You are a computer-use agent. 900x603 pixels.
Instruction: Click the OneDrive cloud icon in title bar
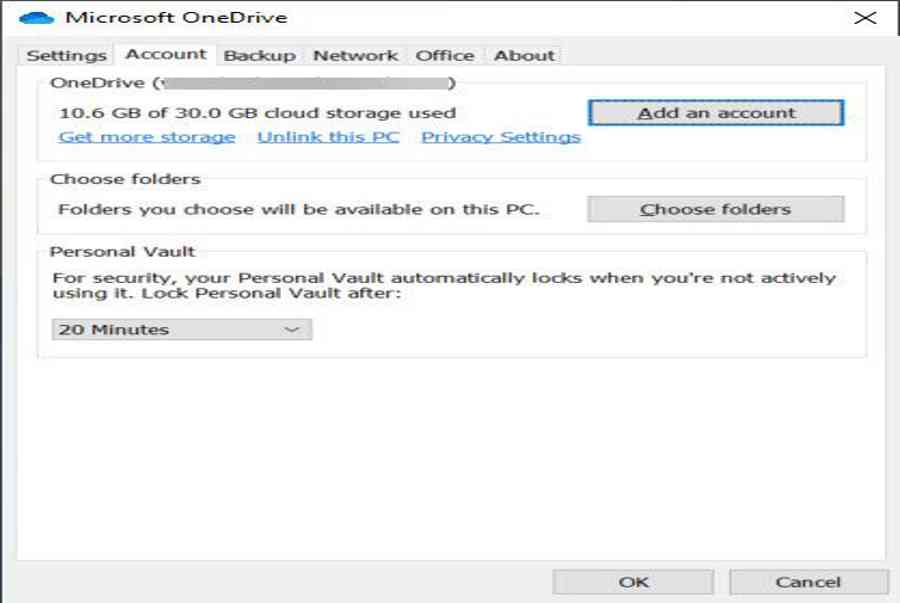tap(36, 18)
